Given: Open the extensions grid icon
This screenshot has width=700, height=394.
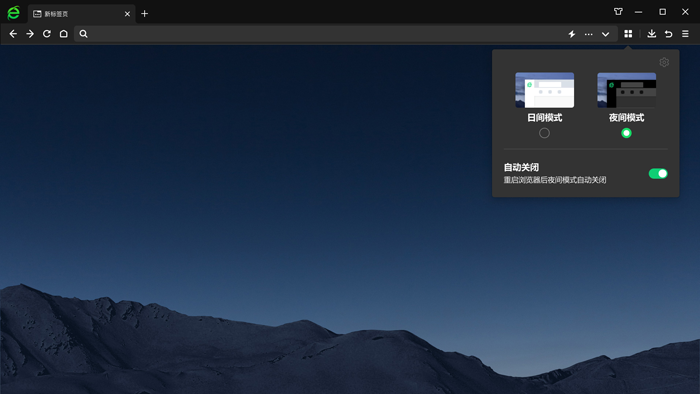Looking at the screenshot, I should tap(628, 34).
